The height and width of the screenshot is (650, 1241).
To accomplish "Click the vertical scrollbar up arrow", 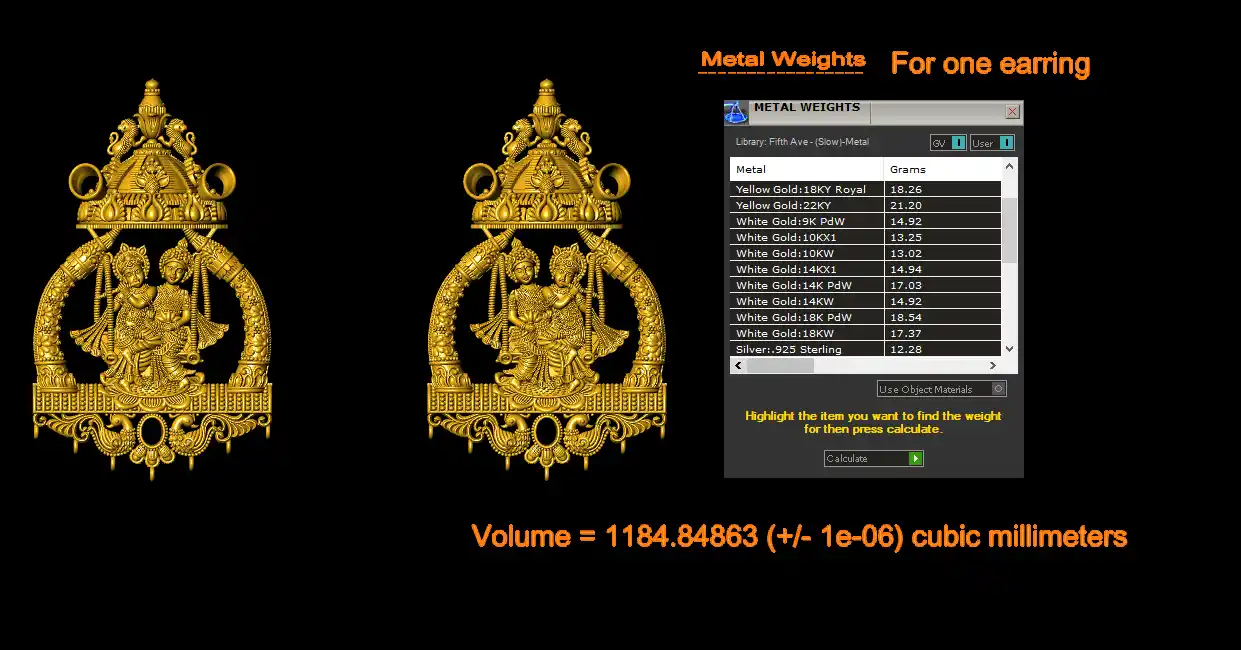I will click(x=1009, y=167).
